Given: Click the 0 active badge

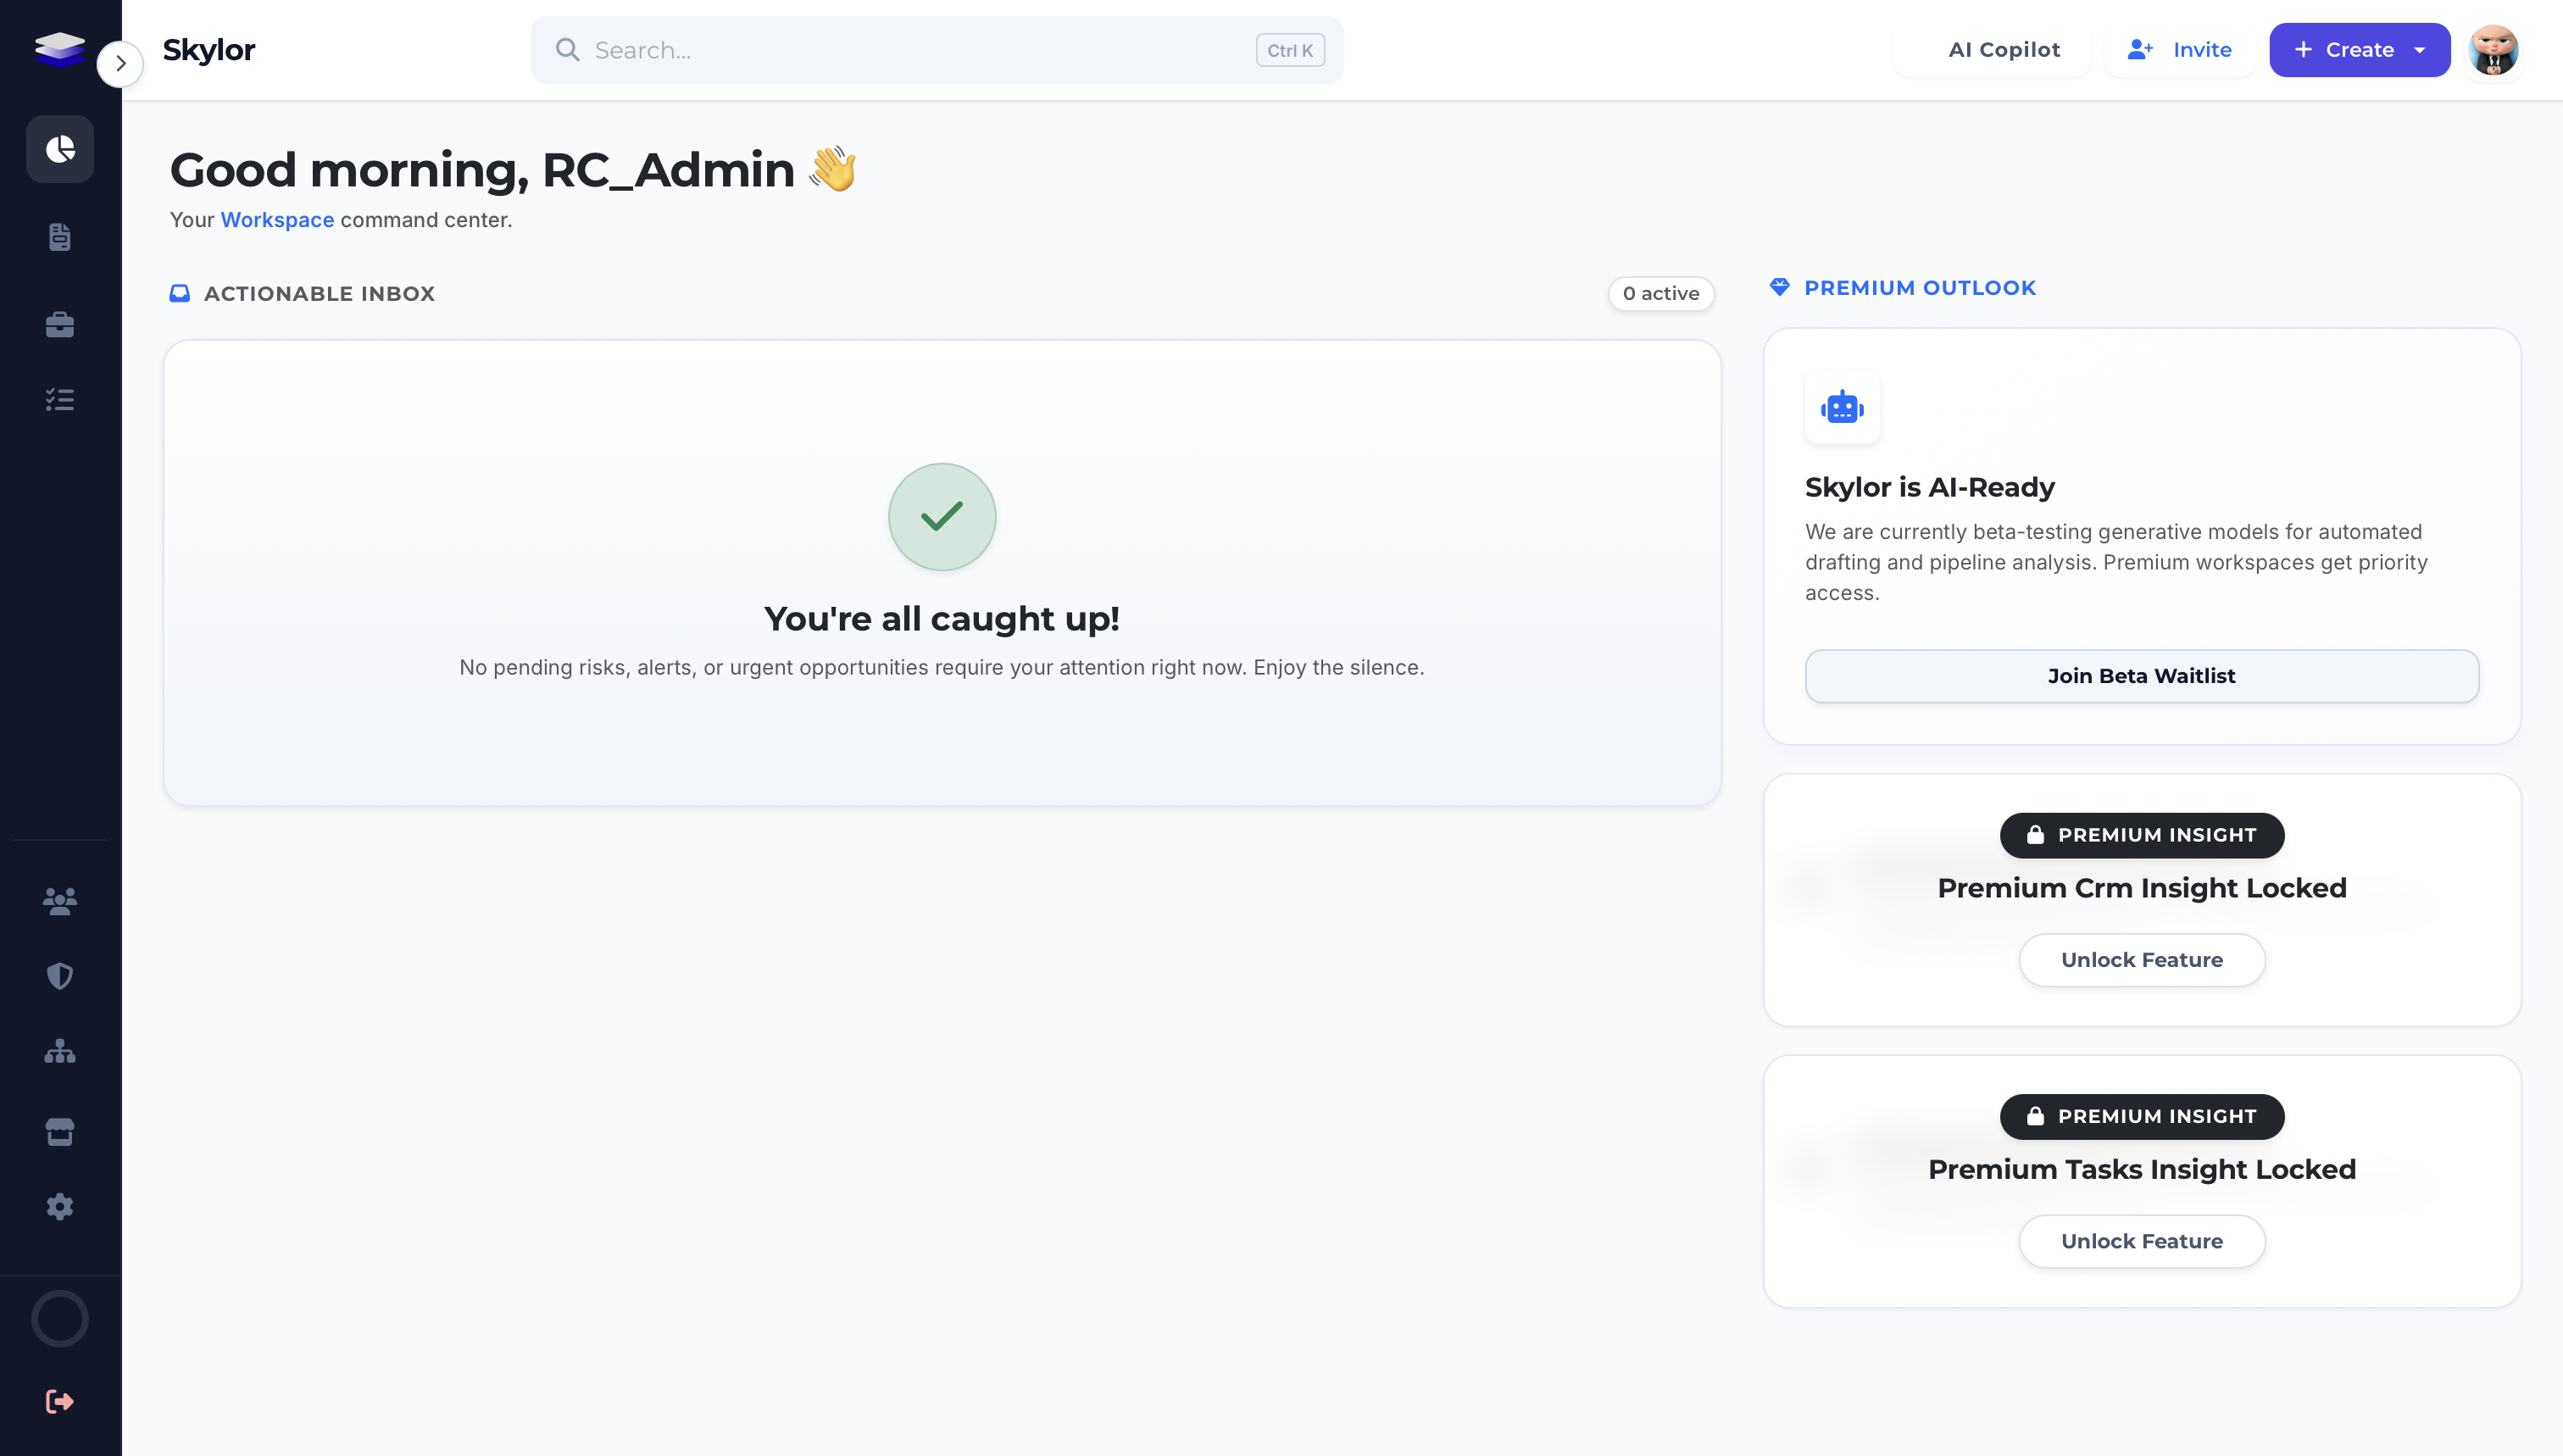Looking at the screenshot, I should [1660, 294].
